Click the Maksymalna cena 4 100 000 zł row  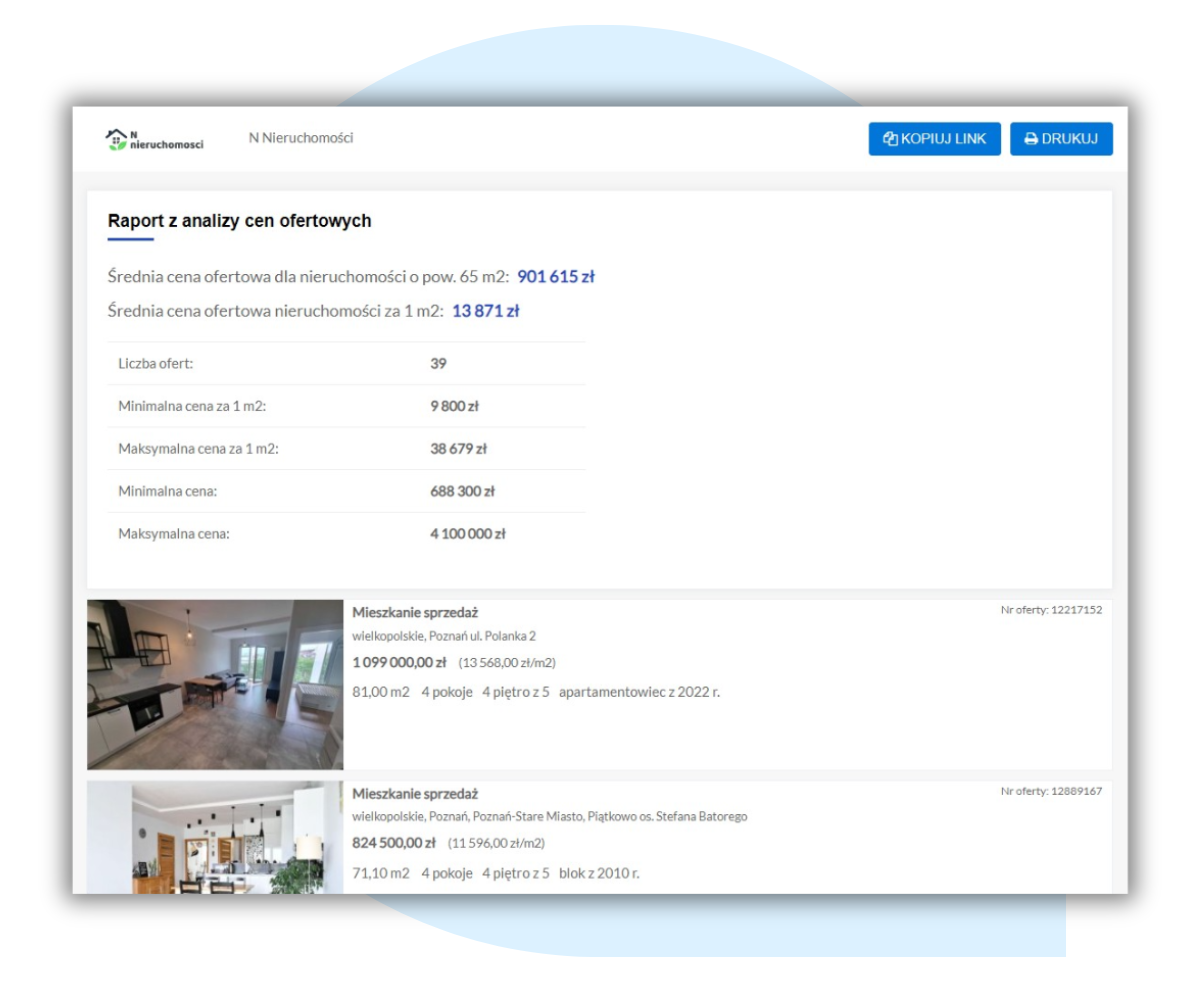[346, 534]
